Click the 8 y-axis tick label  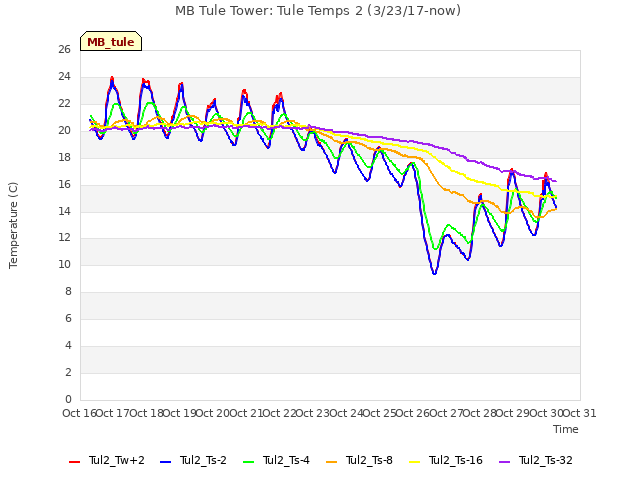[x=68, y=292]
